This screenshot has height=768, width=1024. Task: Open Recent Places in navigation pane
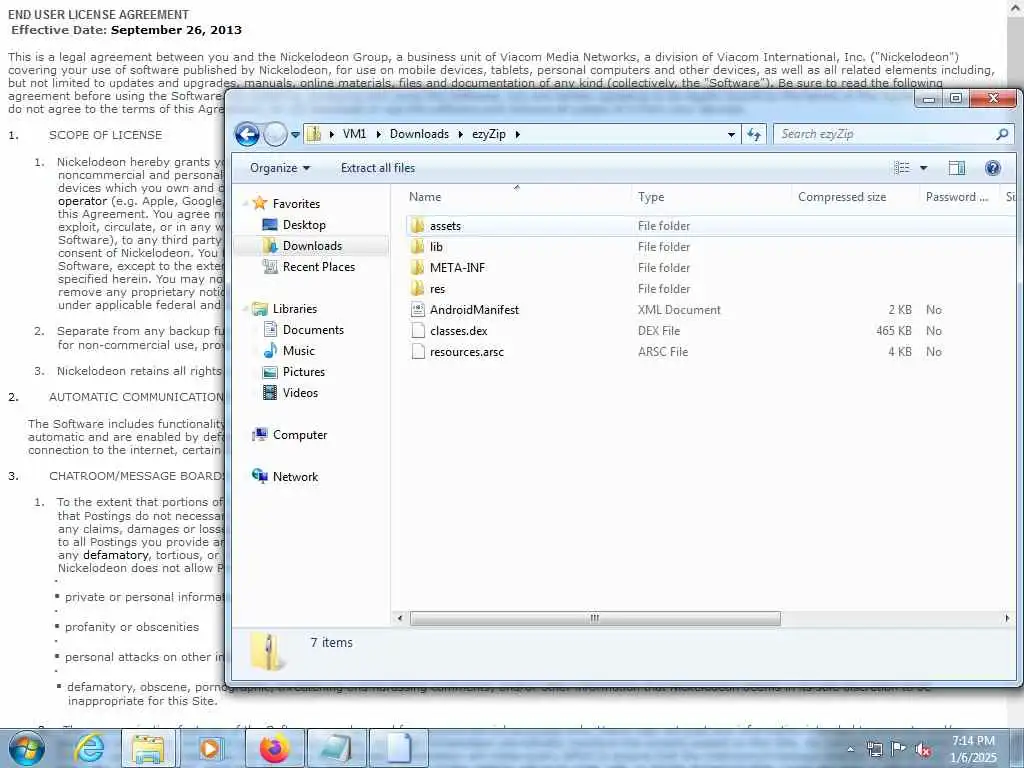[318, 266]
